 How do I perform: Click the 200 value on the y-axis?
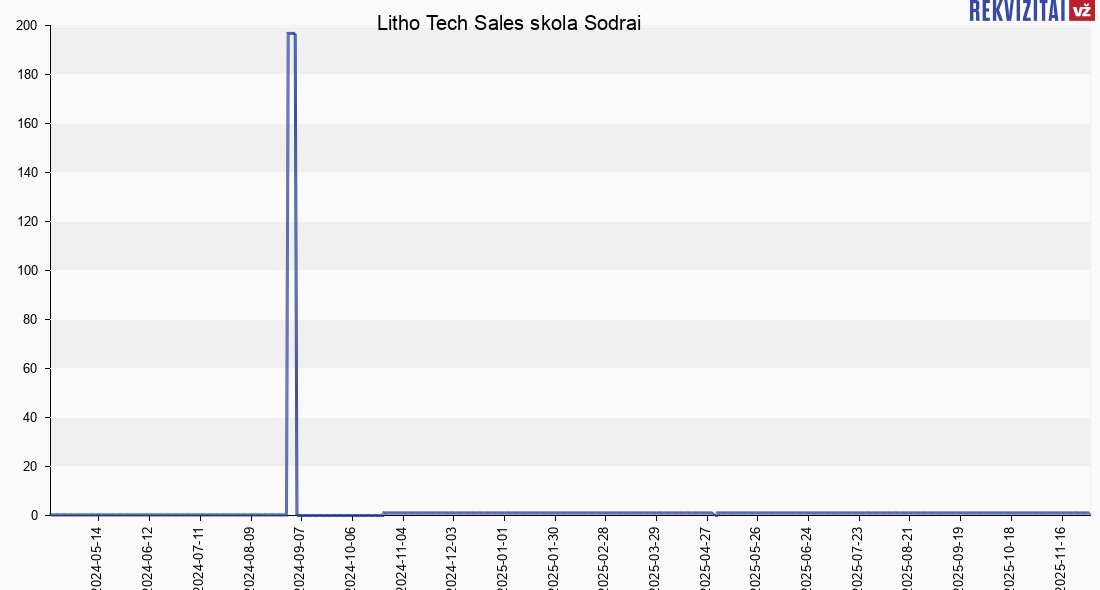tap(27, 26)
